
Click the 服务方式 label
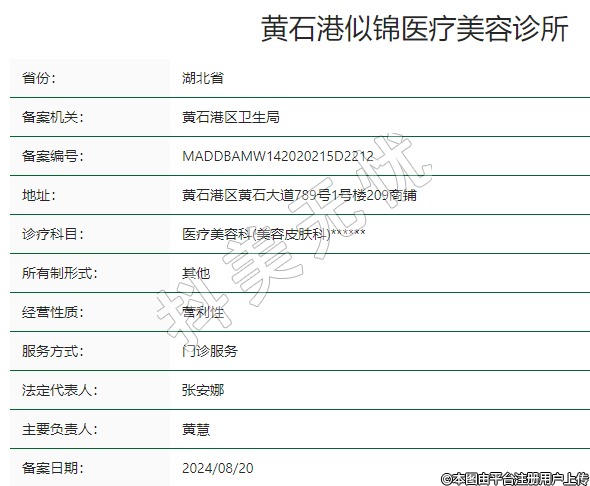point(53,351)
